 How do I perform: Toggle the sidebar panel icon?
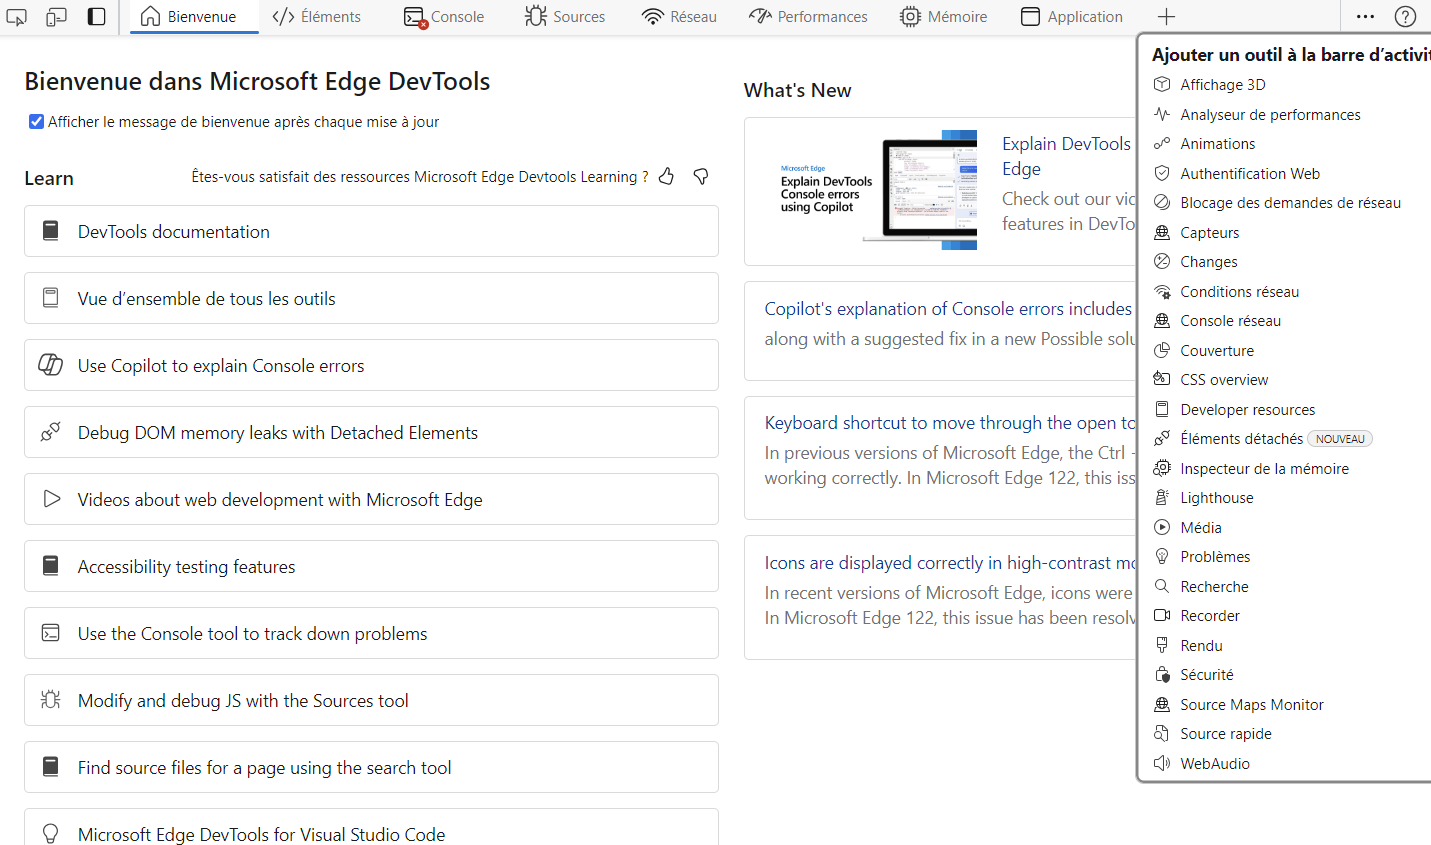coord(97,17)
